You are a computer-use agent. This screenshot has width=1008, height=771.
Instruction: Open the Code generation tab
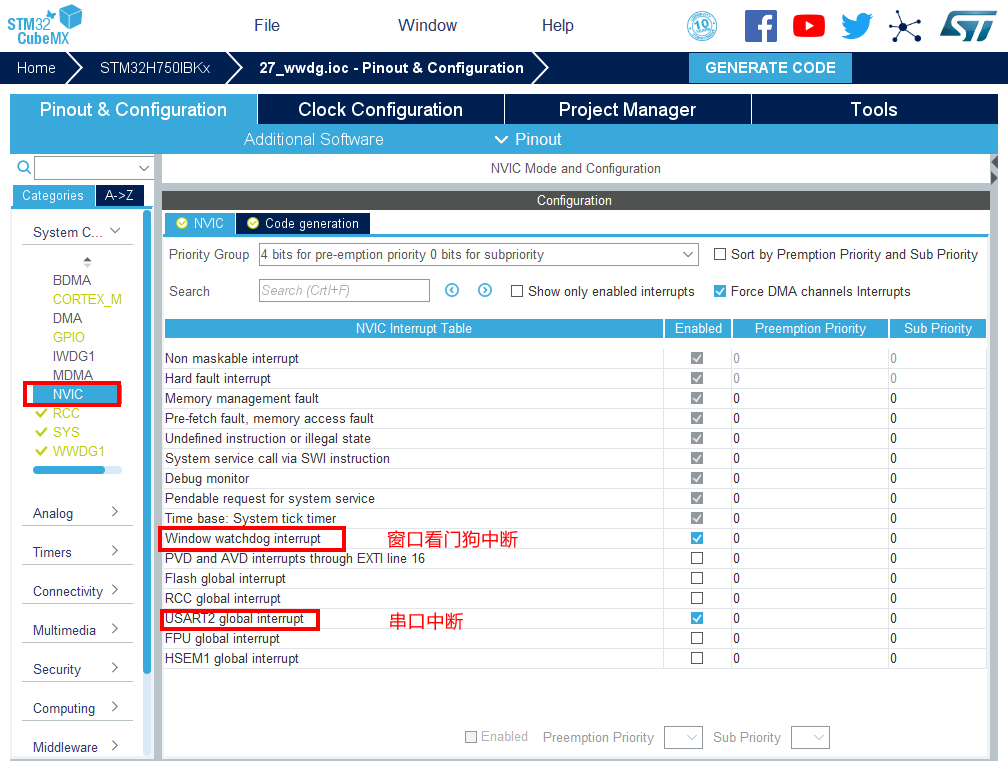click(x=303, y=223)
